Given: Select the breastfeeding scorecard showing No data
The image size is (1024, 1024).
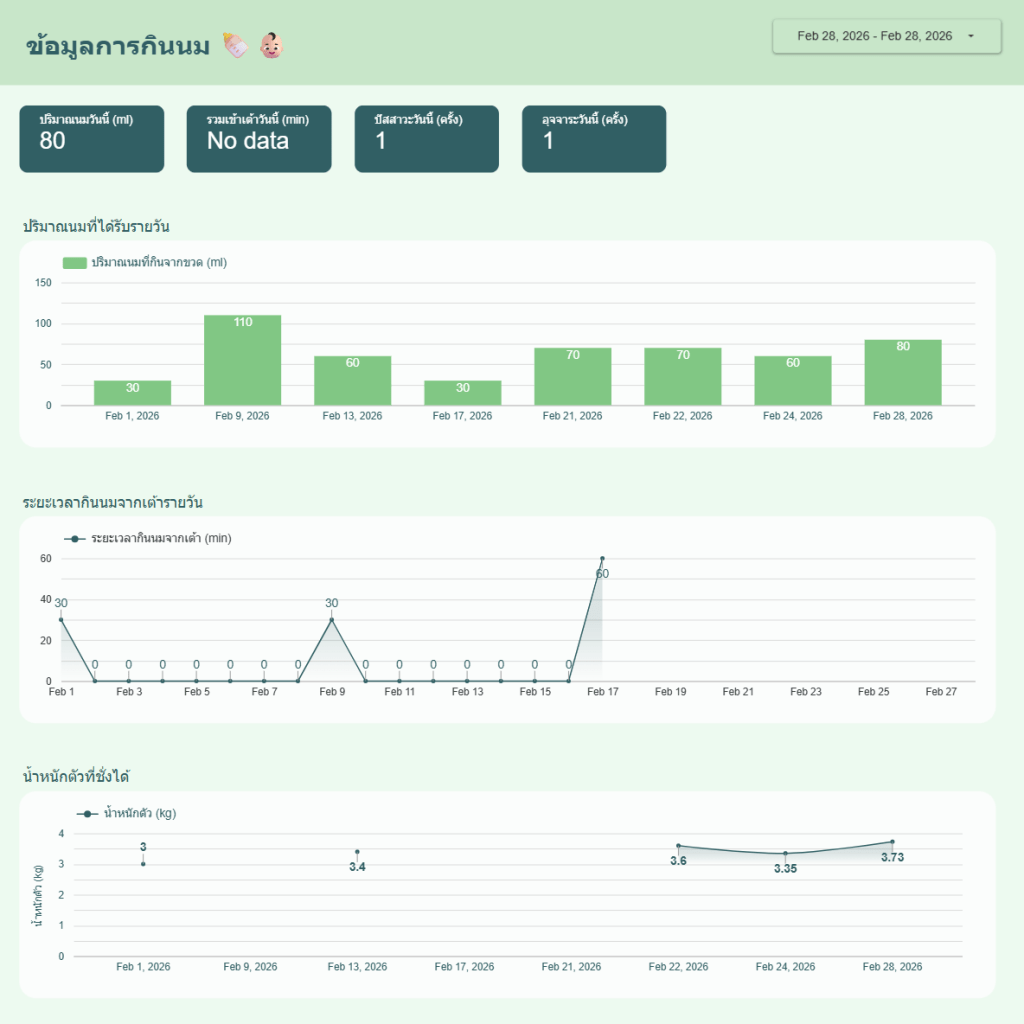Looking at the screenshot, I should click(259, 139).
